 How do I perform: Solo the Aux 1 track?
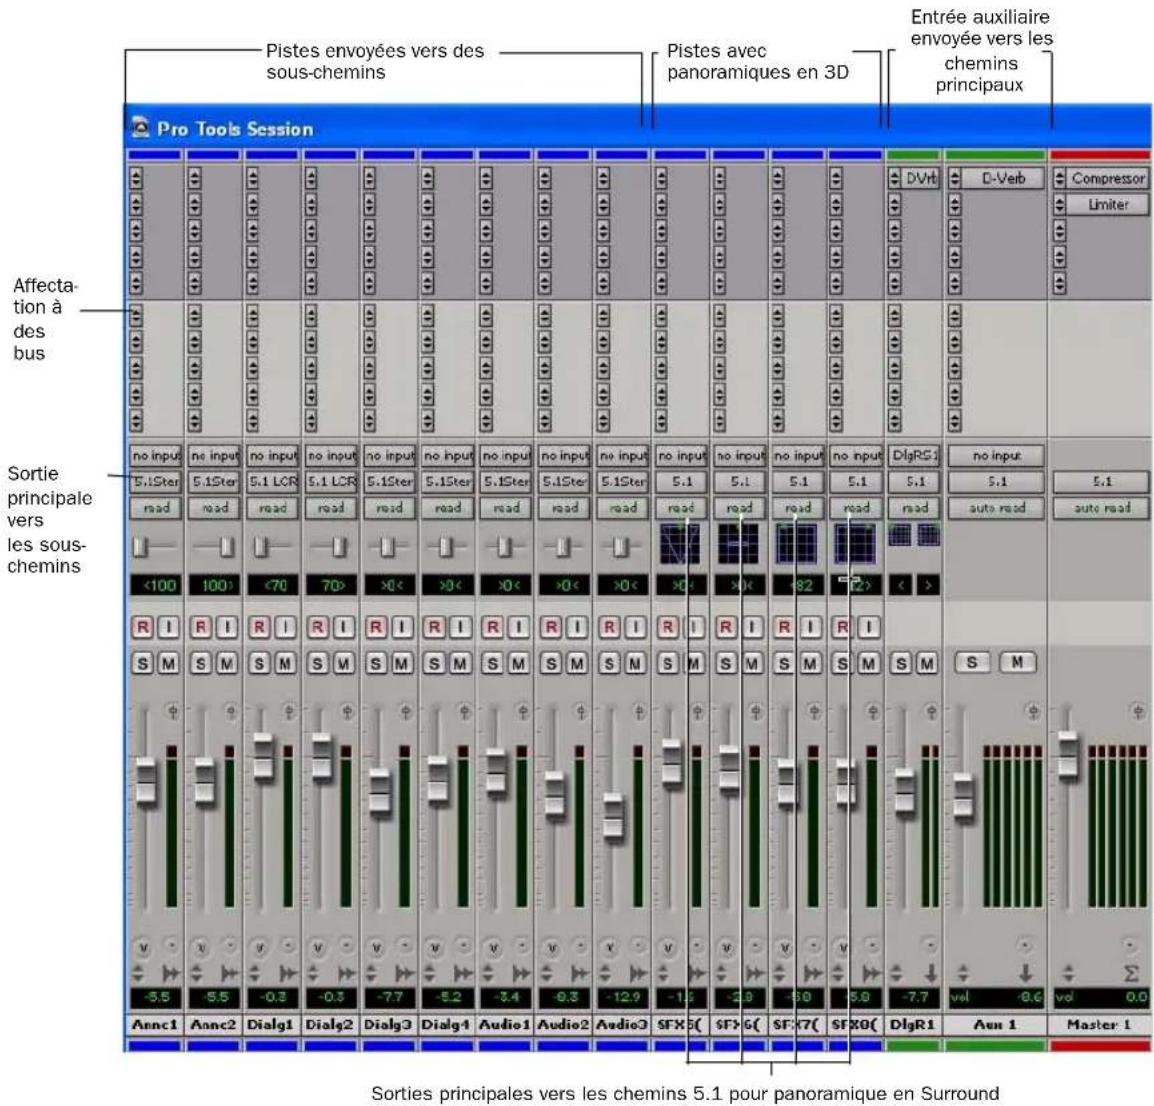(x=972, y=662)
